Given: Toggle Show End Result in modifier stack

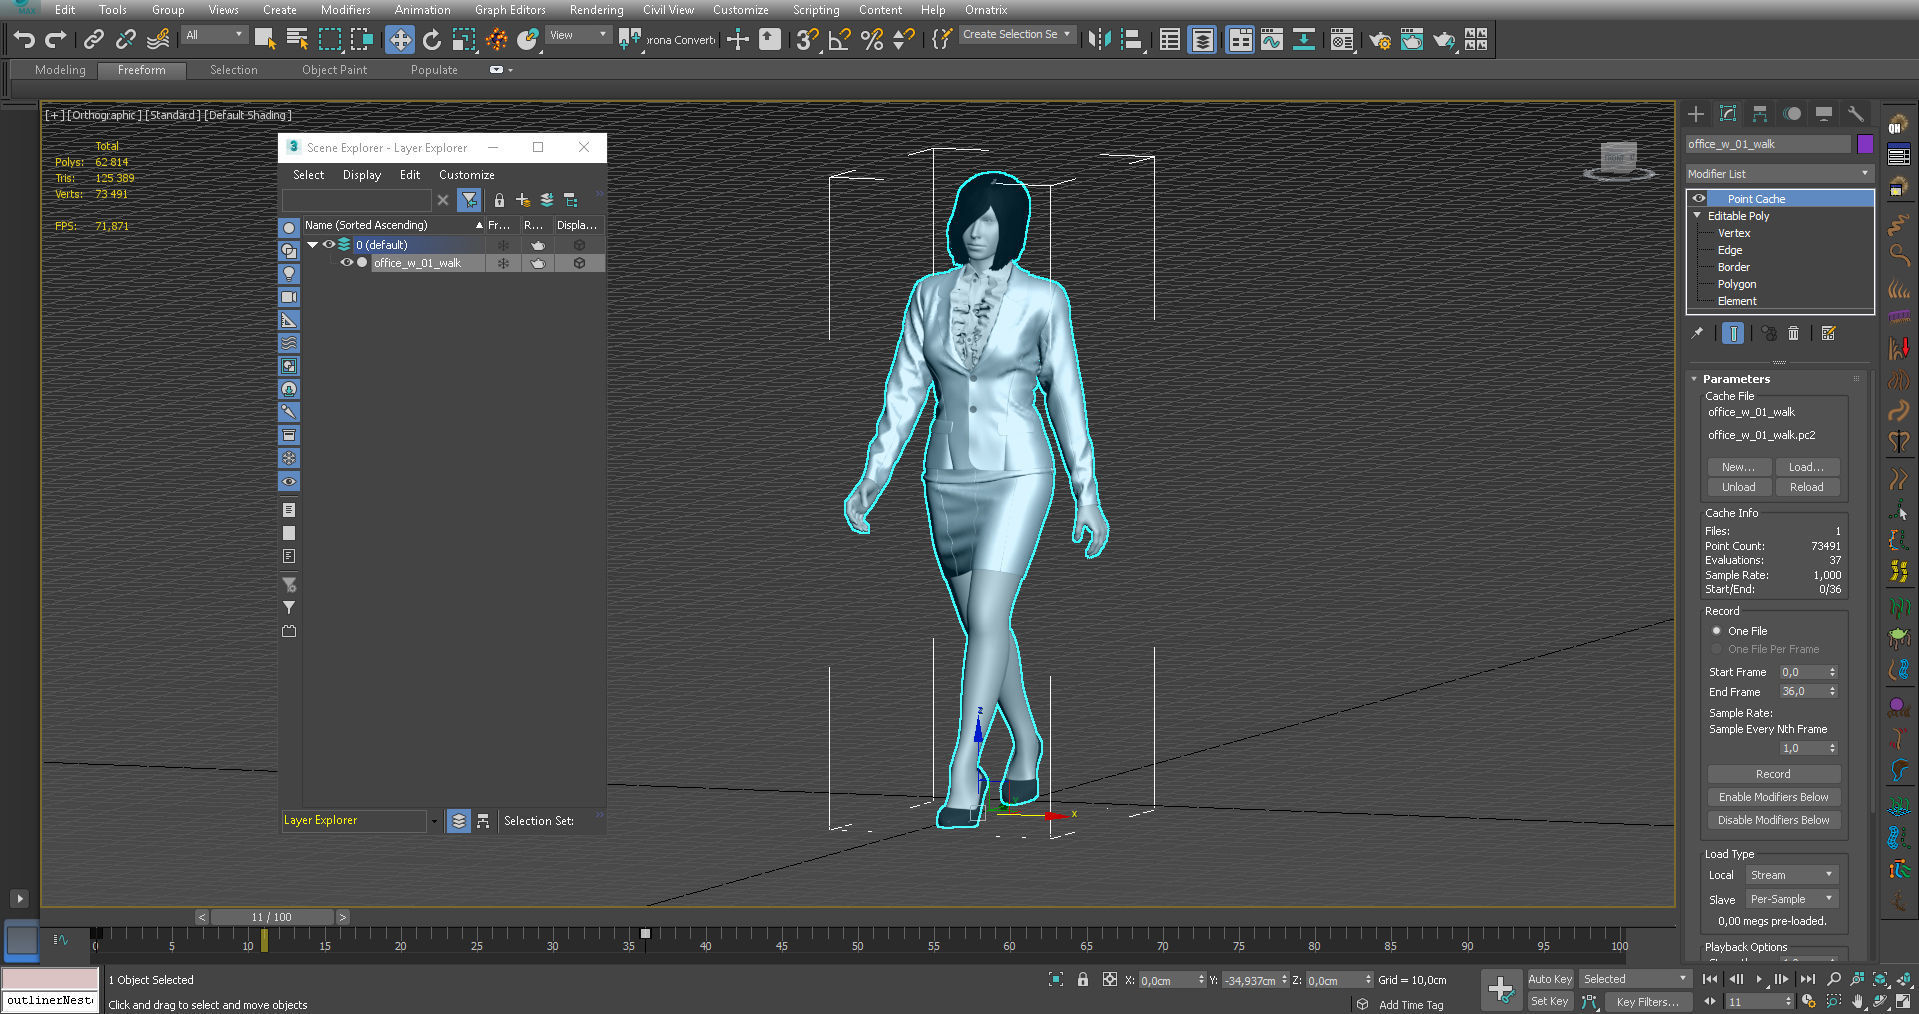Looking at the screenshot, I should tap(1733, 333).
